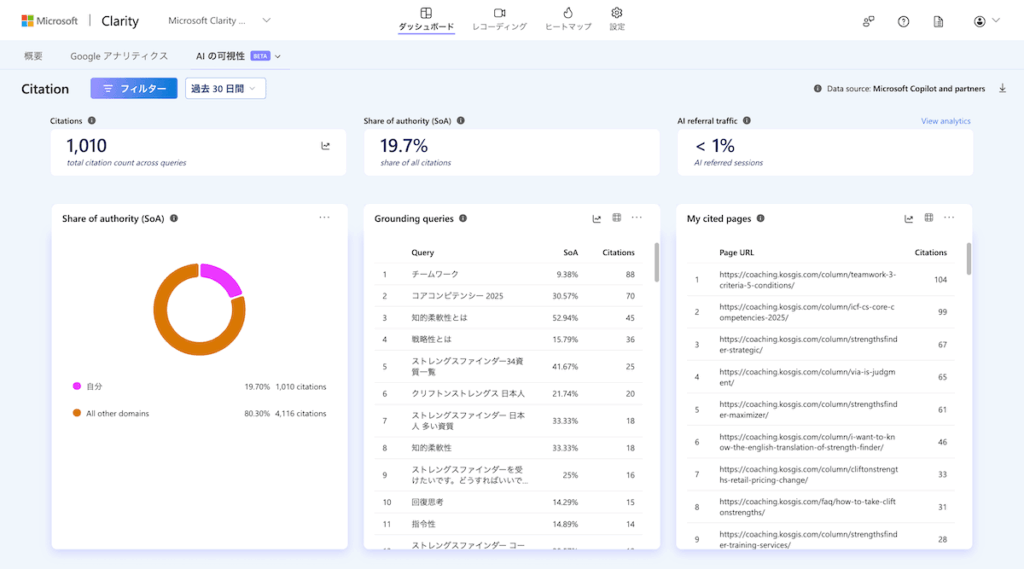1024x569 pixels.
Task: Open the help question mark icon
Action: (903, 22)
